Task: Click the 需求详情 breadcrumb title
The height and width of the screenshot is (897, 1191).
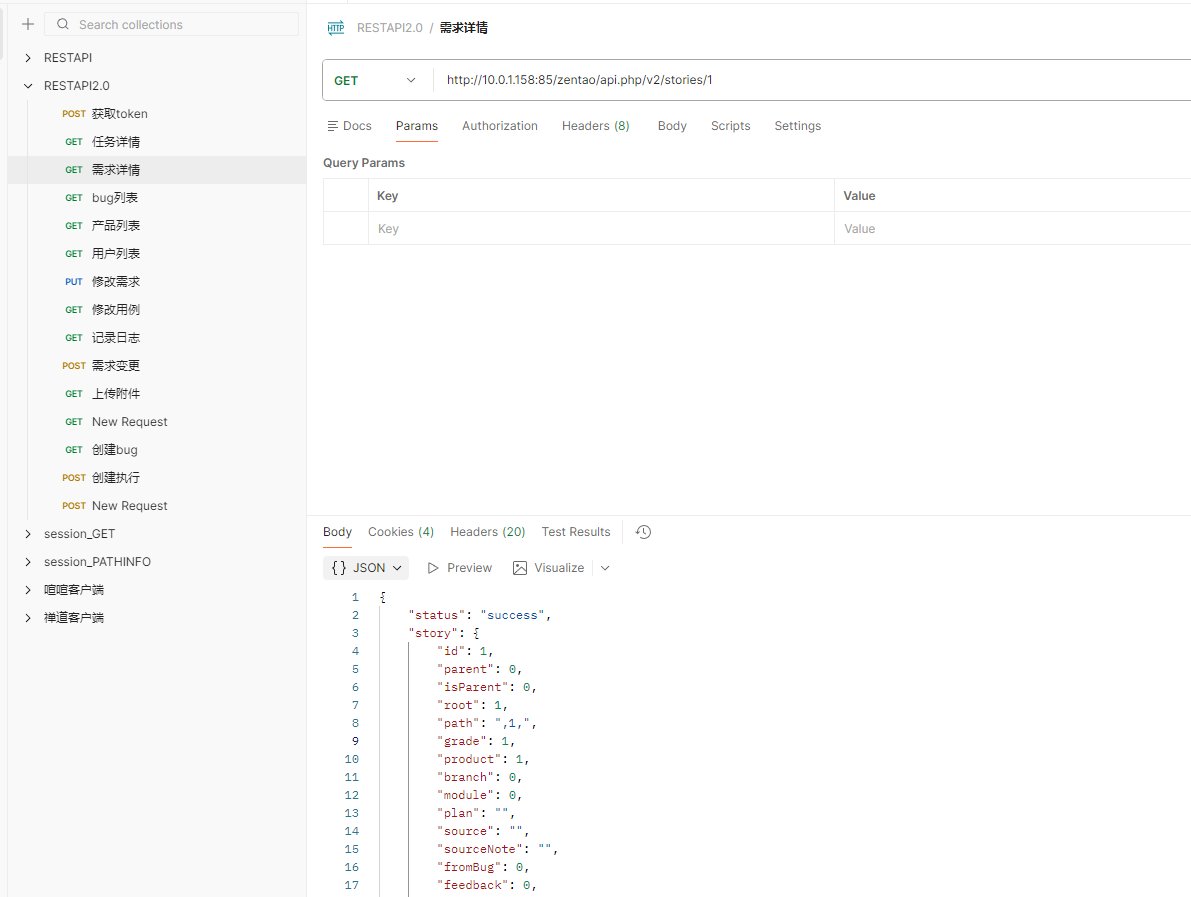Action: click(x=463, y=28)
